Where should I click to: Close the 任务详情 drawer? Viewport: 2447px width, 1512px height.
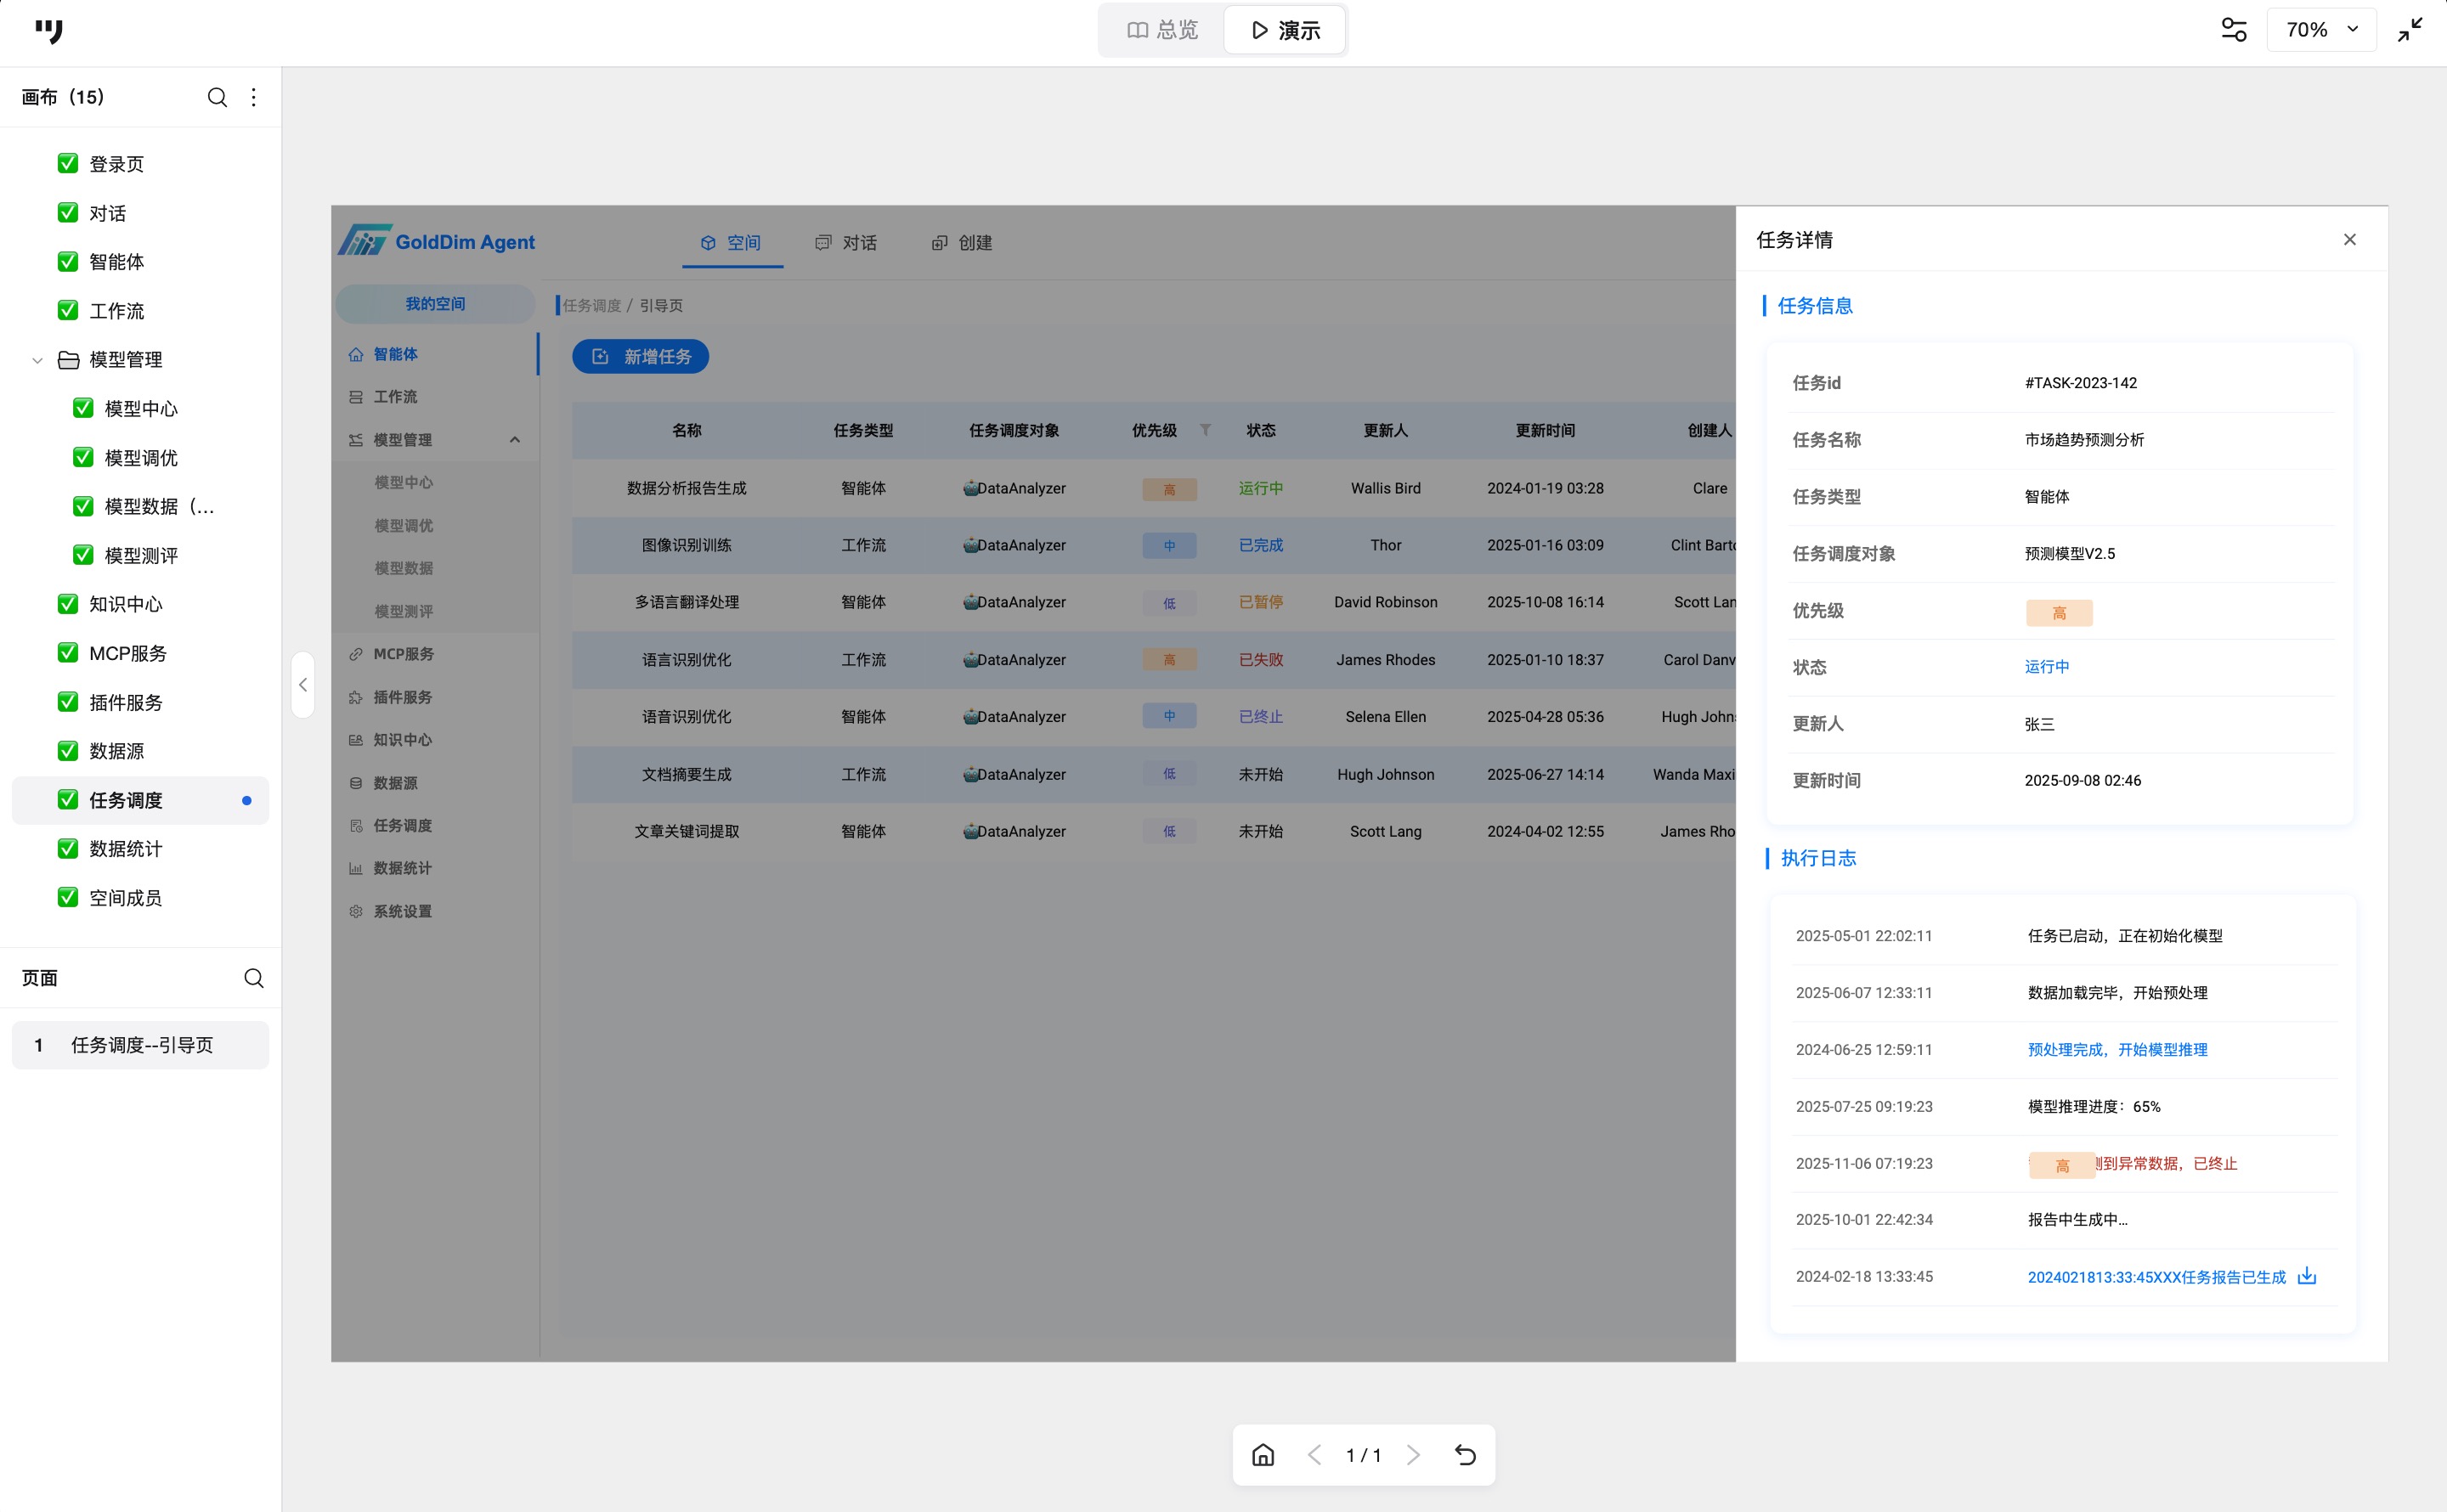click(x=2349, y=240)
